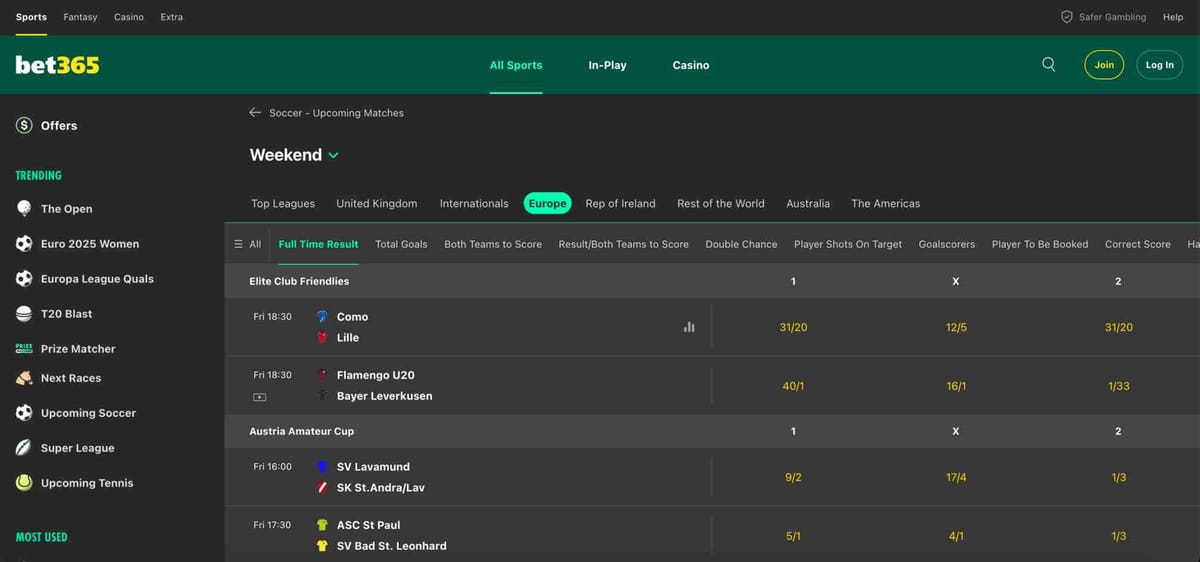Click the T20 Blast cricket icon
This screenshot has width=1200, height=562.
(x=24, y=313)
